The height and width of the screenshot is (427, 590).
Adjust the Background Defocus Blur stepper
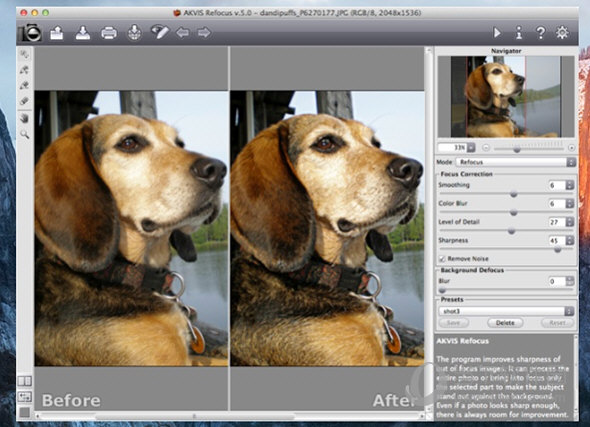tap(570, 281)
